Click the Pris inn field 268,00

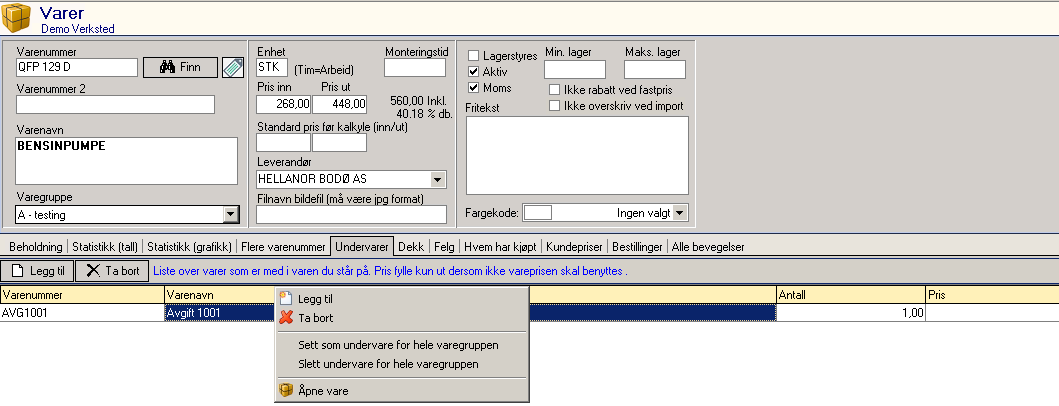(x=284, y=104)
